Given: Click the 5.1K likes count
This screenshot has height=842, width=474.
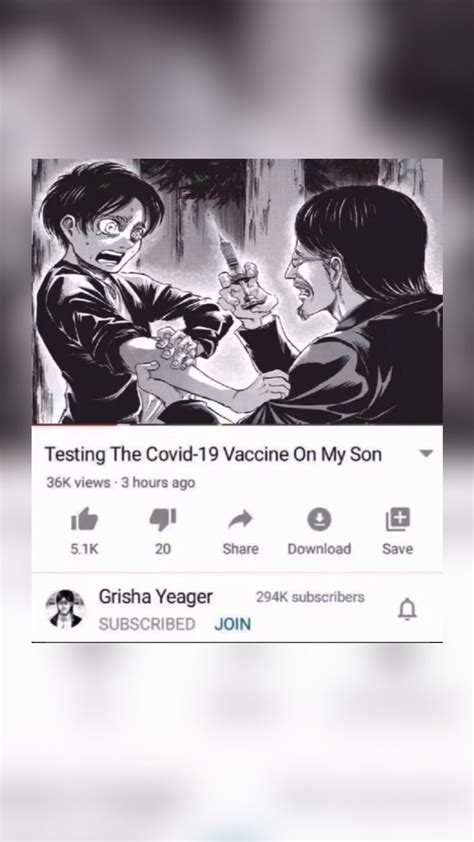Looking at the screenshot, I should pos(84,549).
